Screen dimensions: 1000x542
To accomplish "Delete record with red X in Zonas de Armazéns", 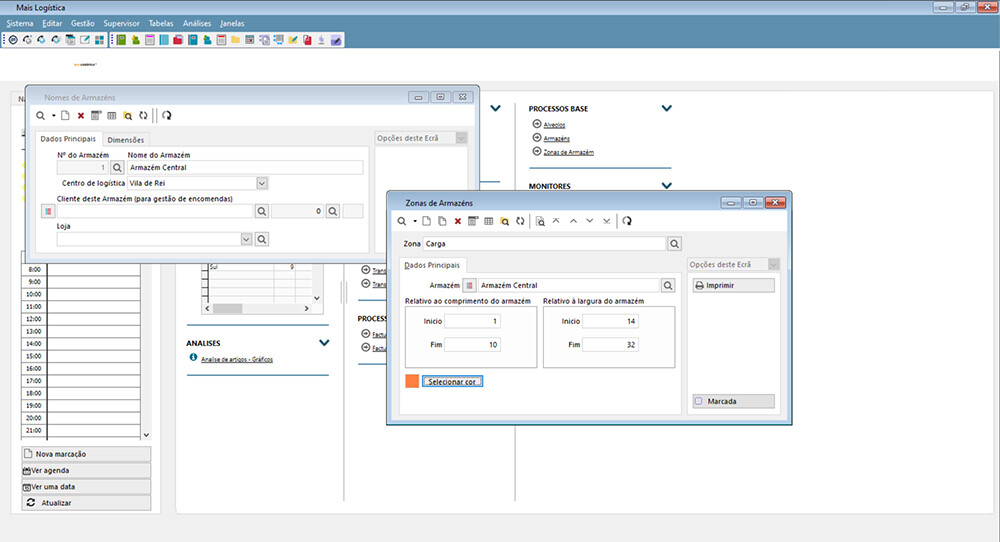I will click(457, 221).
